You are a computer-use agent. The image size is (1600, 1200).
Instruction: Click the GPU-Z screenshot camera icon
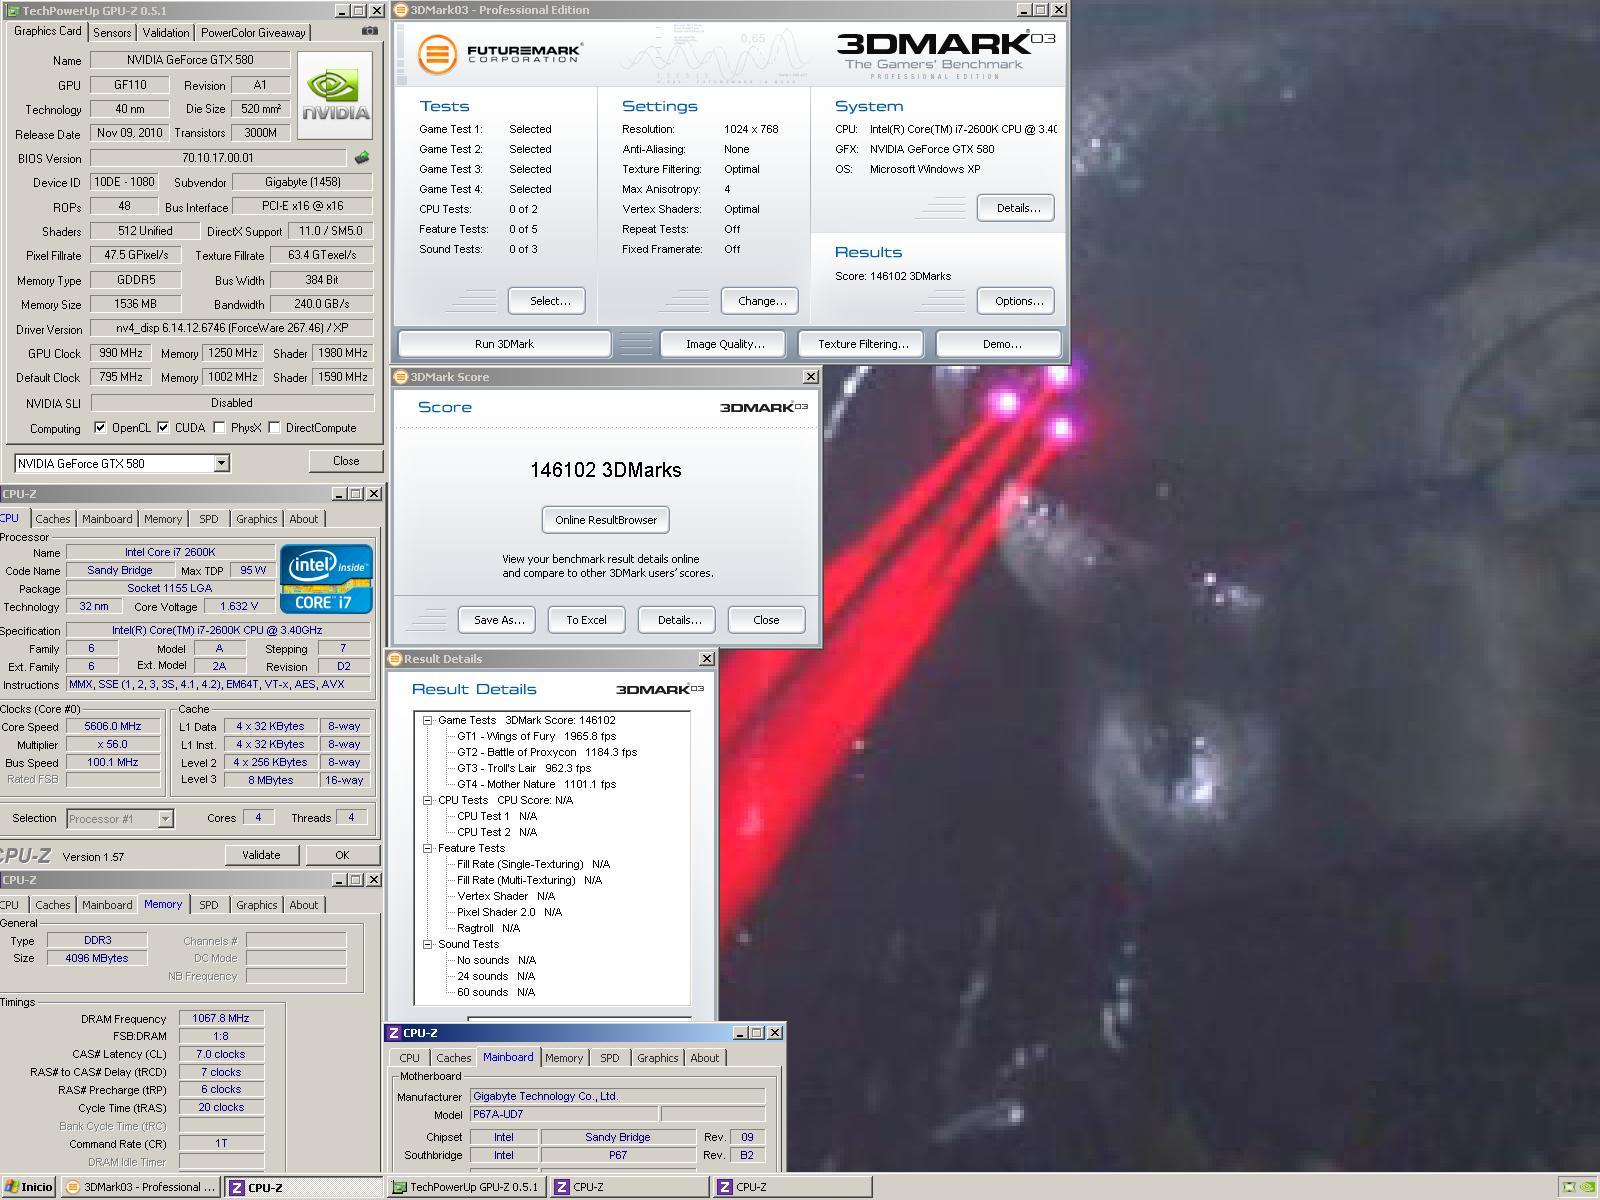click(x=369, y=31)
